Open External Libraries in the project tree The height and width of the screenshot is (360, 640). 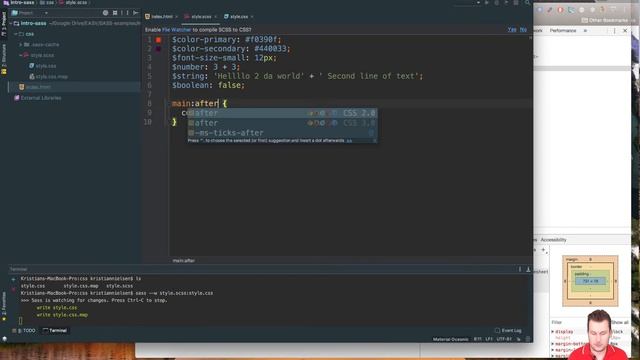coord(38,98)
